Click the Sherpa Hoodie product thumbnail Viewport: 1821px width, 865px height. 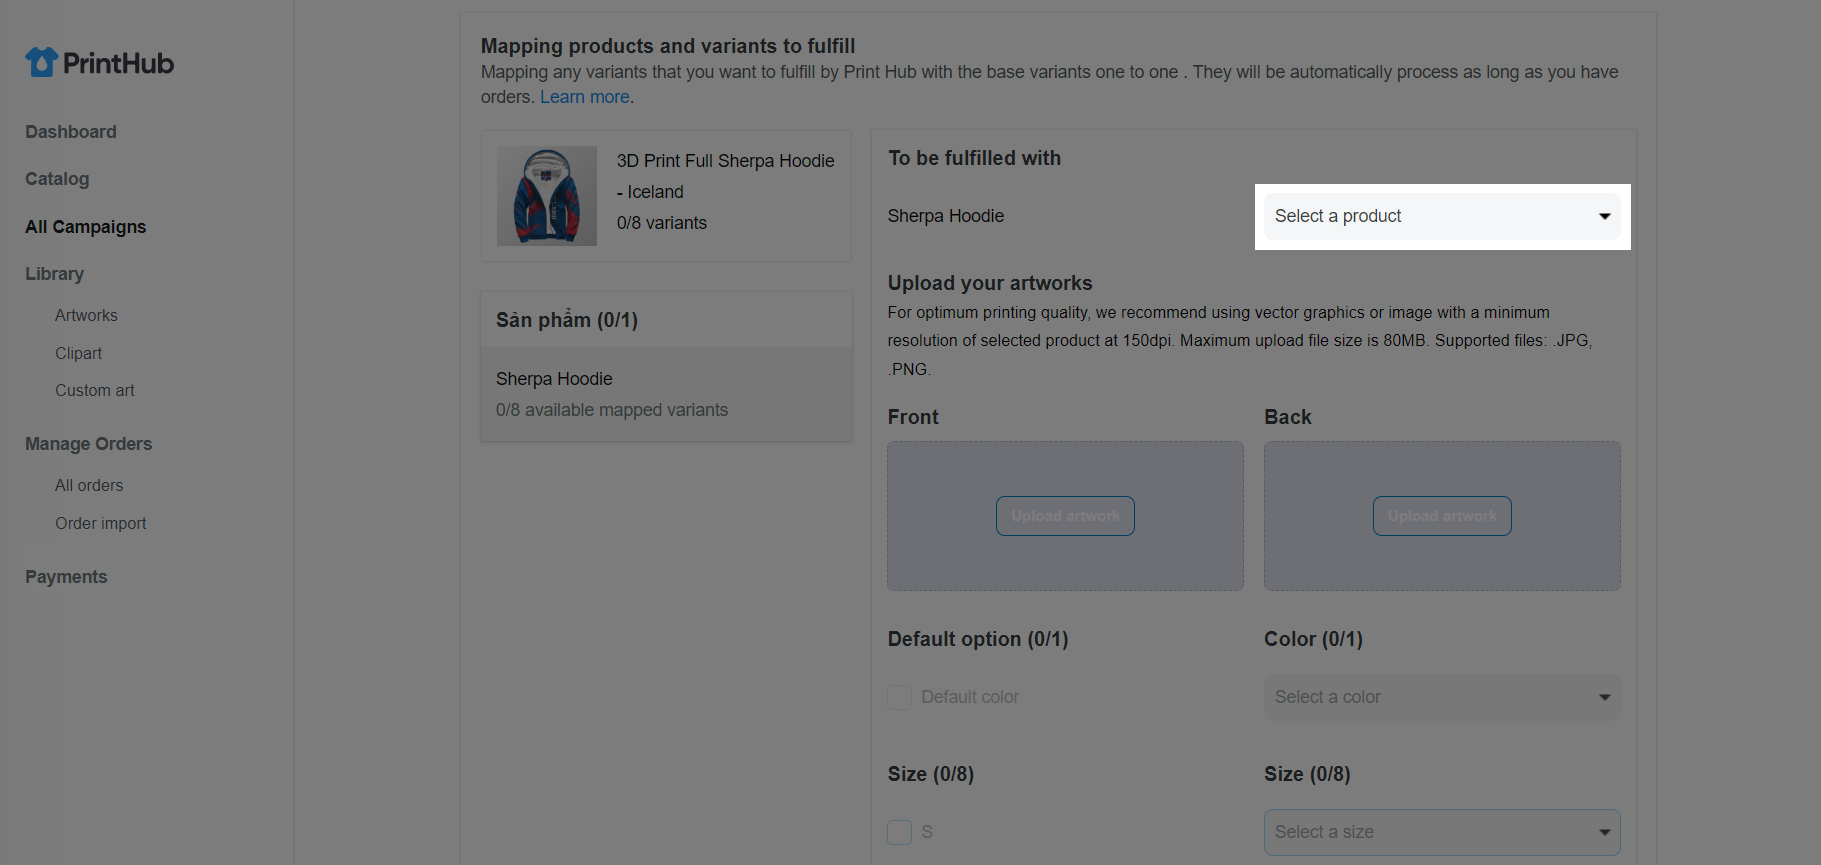(x=547, y=196)
